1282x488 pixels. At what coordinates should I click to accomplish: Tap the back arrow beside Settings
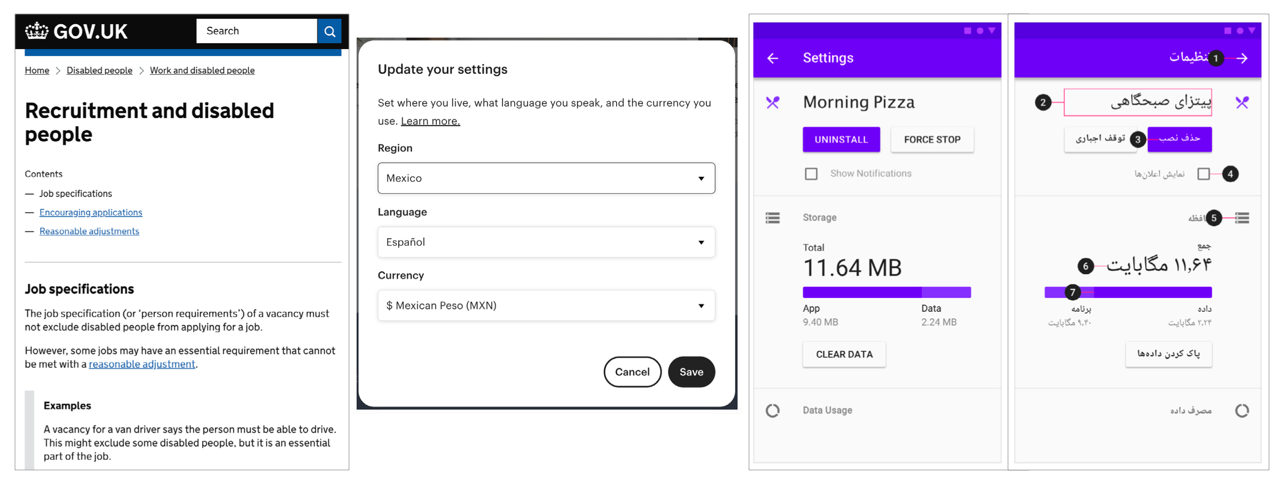point(773,58)
